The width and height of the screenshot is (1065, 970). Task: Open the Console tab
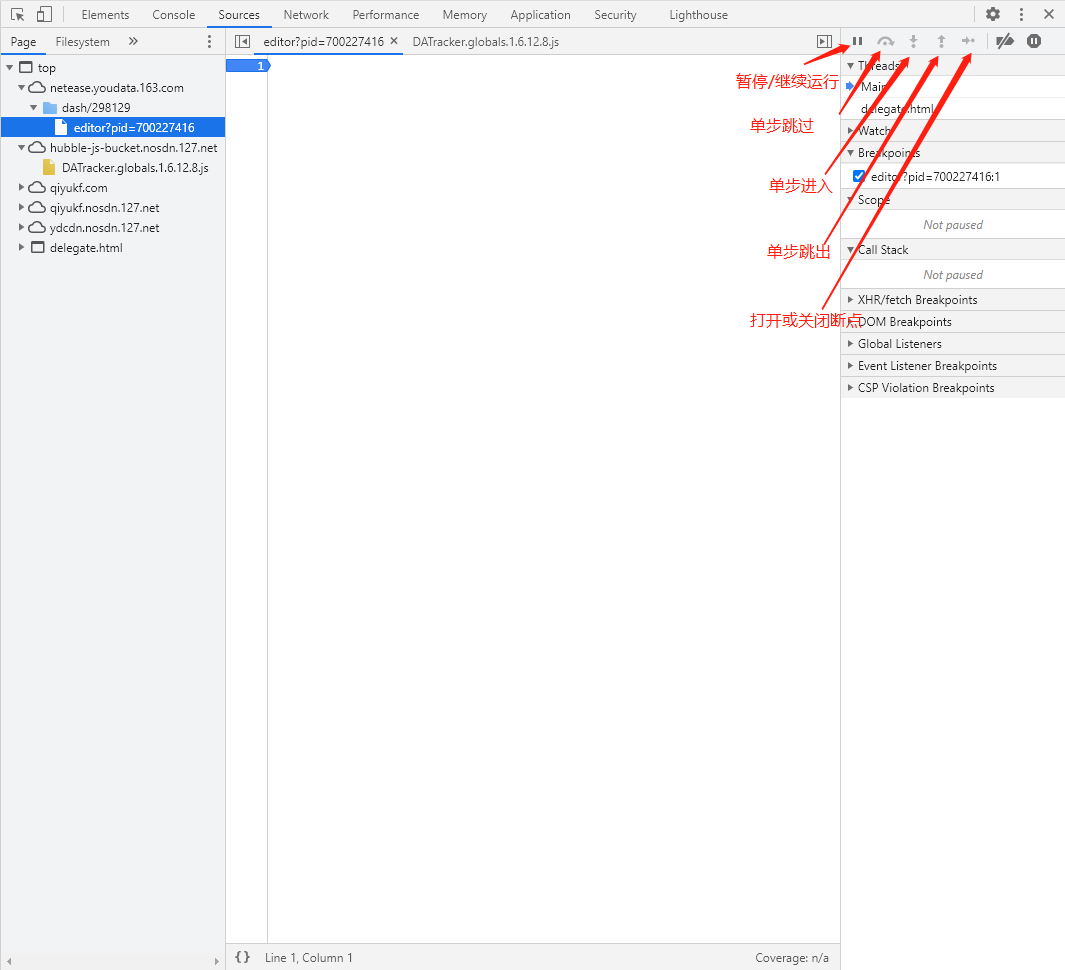tap(173, 15)
